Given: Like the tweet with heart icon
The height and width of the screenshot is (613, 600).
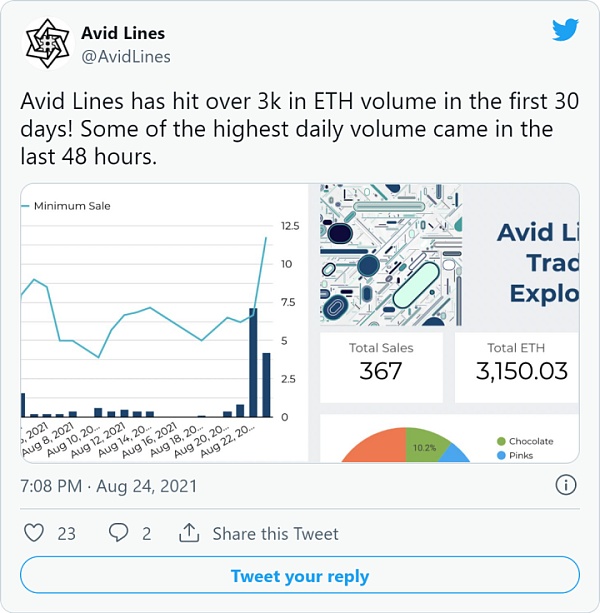Looking at the screenshot, I should pyautogui.click(x=34, y=533).
